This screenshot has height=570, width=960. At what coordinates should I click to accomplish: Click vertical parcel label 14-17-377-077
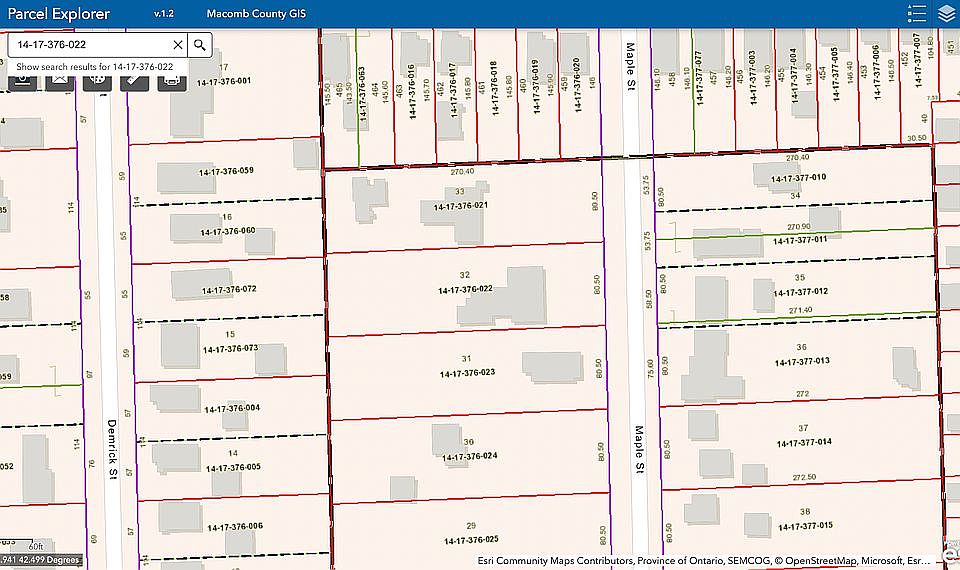tap(699, 78)
